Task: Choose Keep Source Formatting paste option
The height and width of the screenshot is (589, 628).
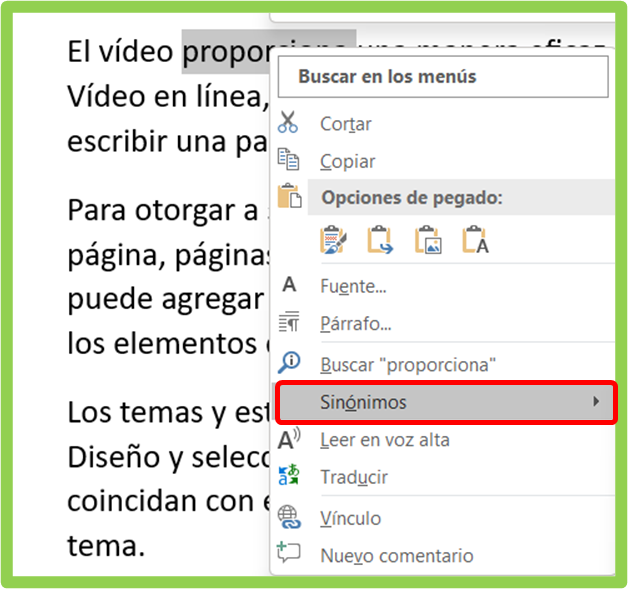Action: pos(333,240)
